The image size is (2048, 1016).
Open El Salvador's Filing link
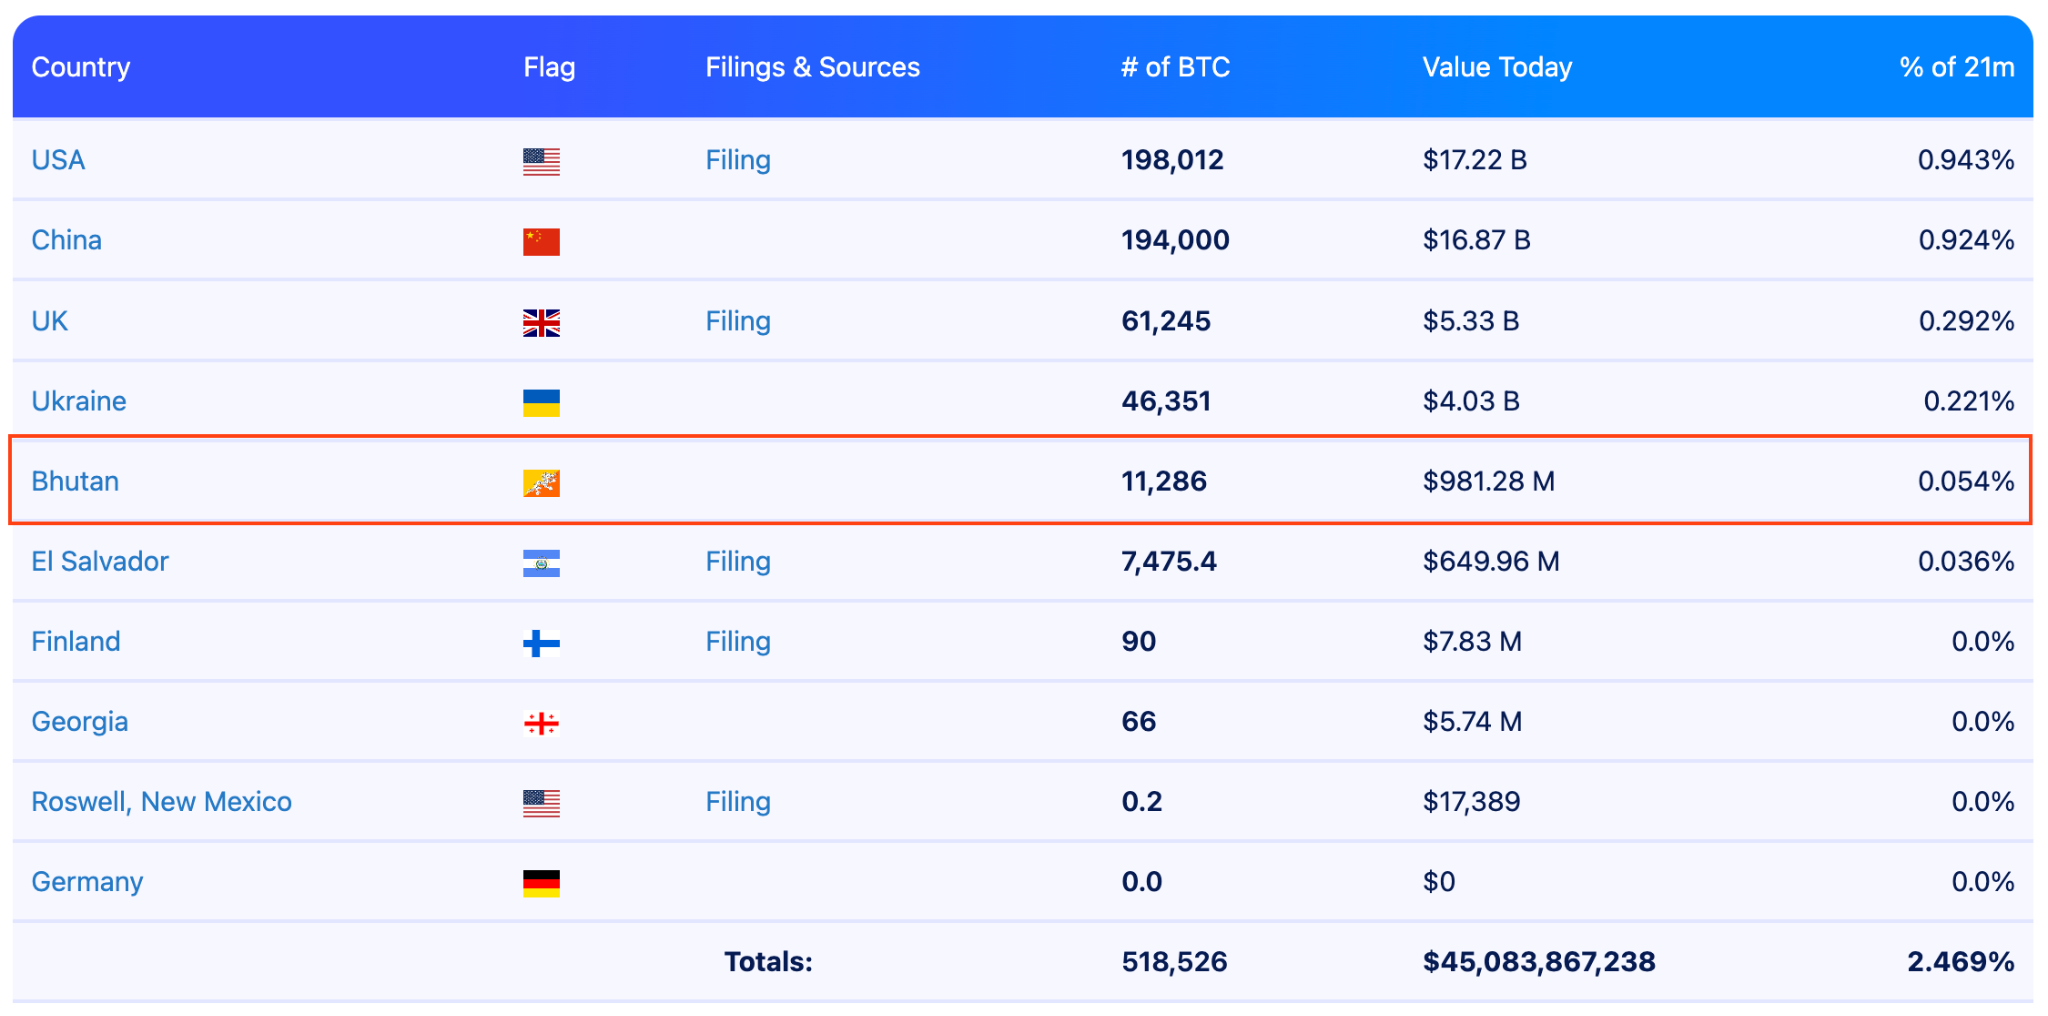click(737, 561)
